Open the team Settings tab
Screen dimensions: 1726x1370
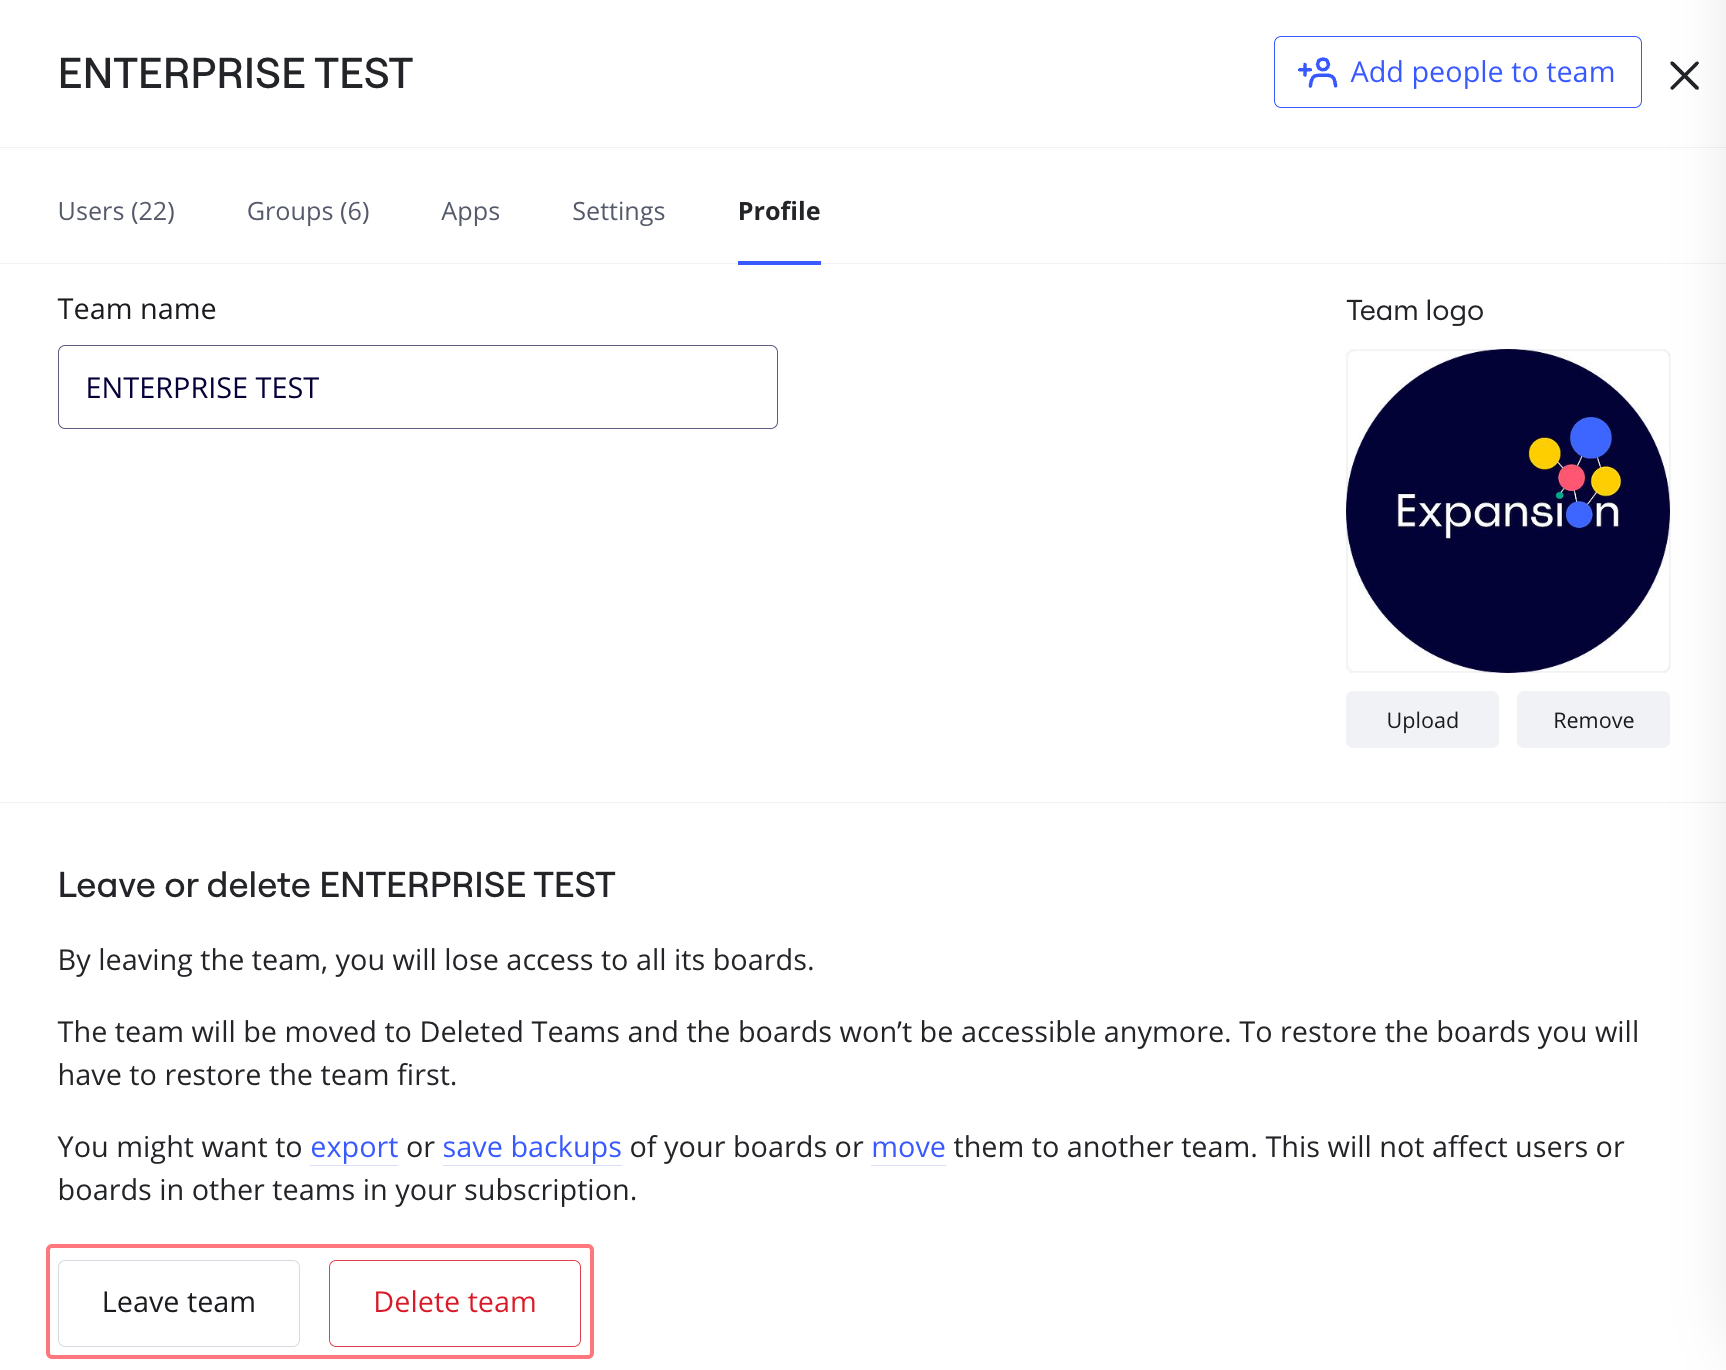point(618,211)
